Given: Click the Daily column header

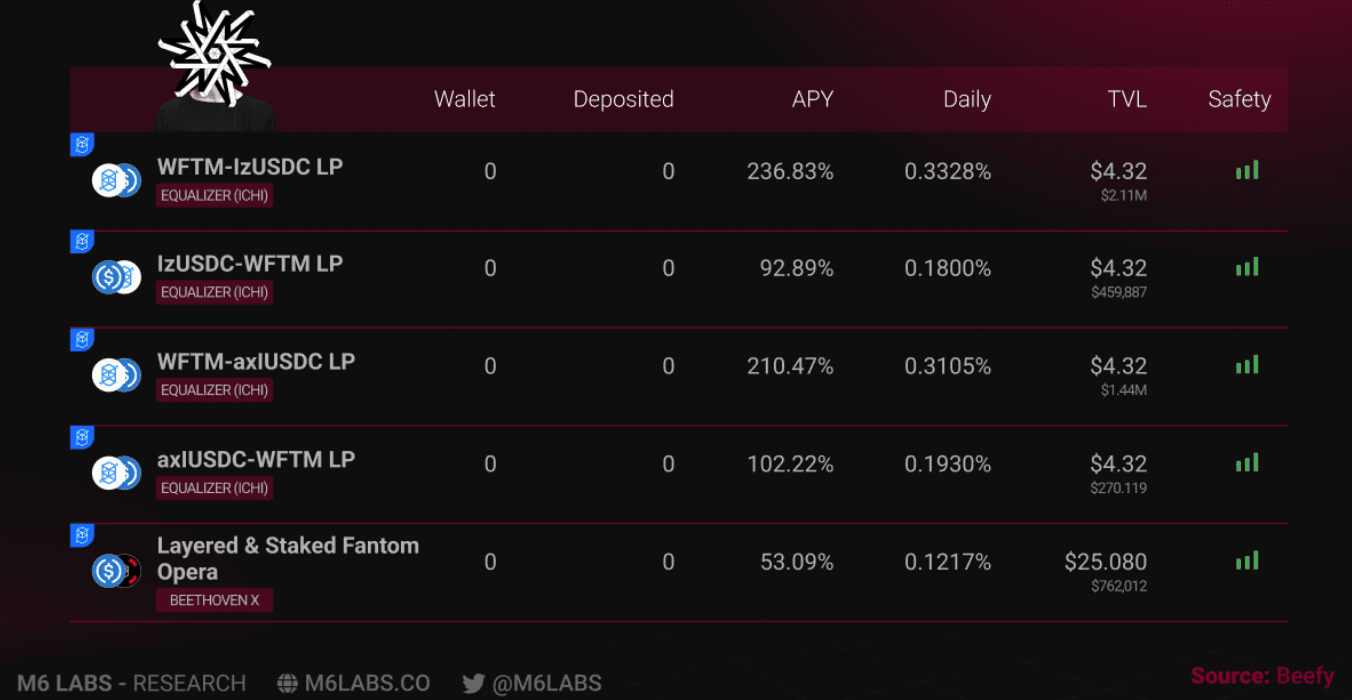Looking at the screenshot, I should click(x=967, y=99).
